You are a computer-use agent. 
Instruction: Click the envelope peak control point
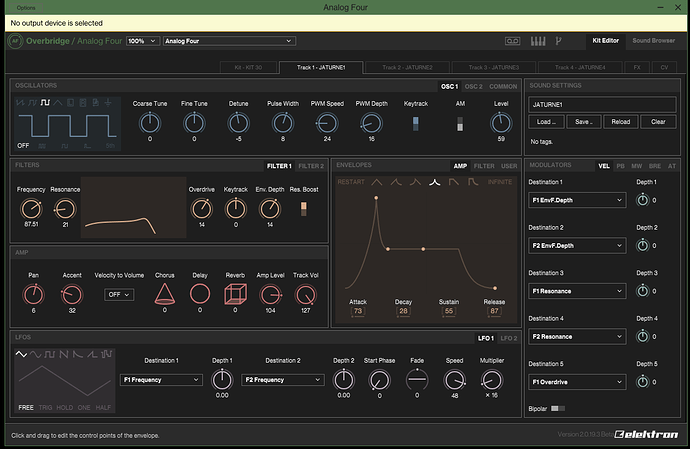pos(376,198)
